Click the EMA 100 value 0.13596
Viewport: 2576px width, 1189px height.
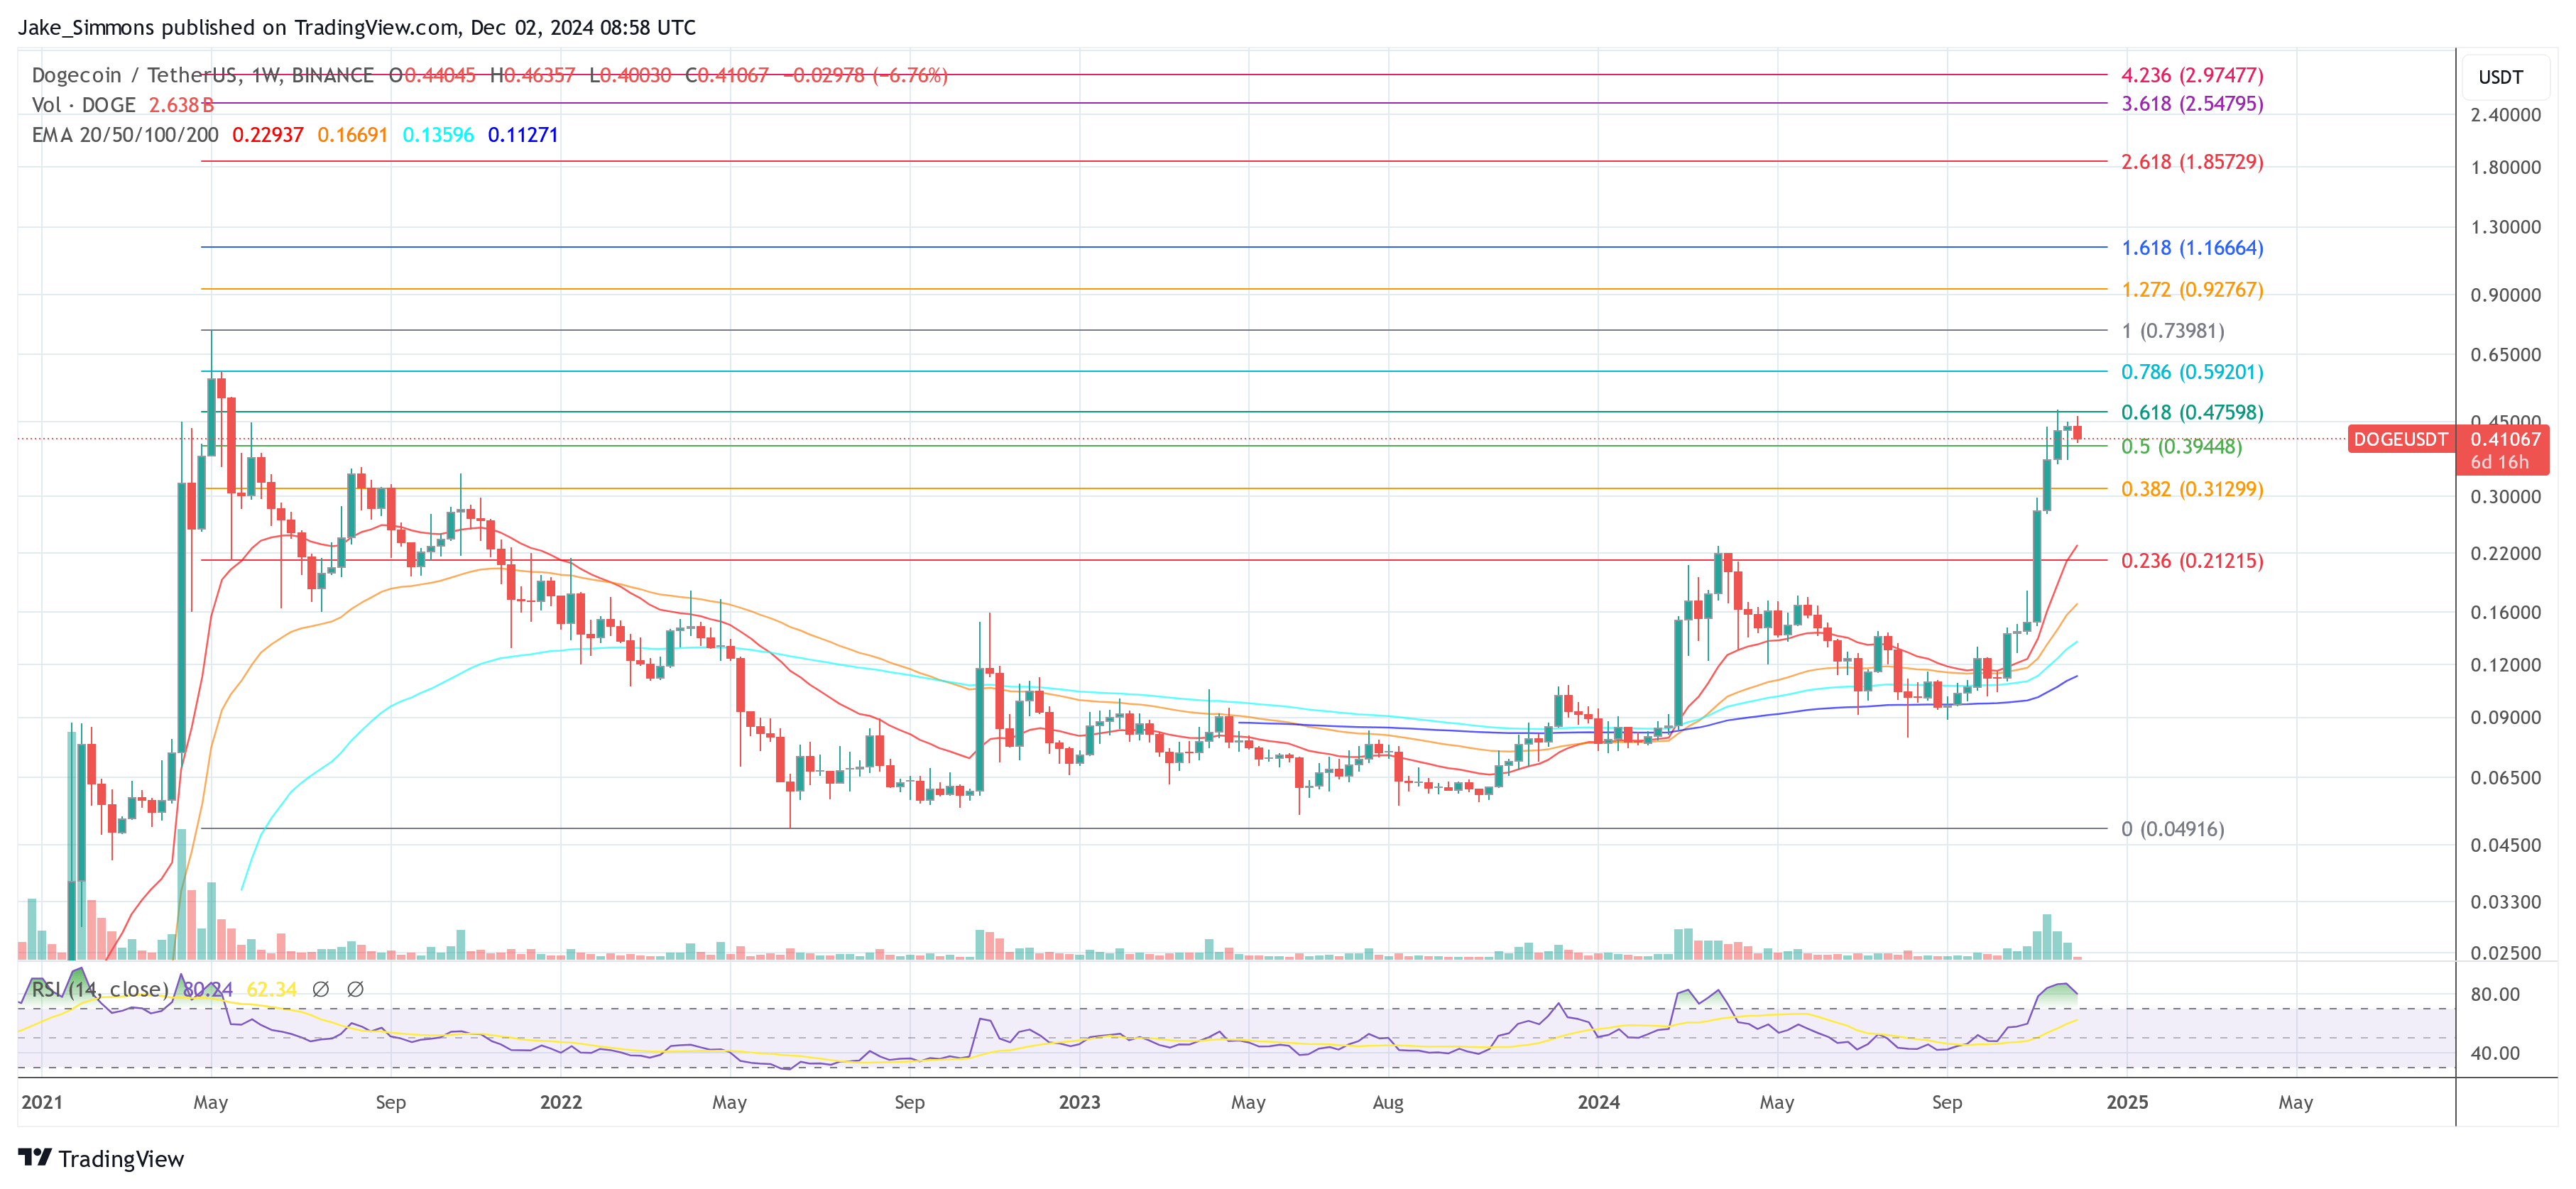click(x=438, y=135)
